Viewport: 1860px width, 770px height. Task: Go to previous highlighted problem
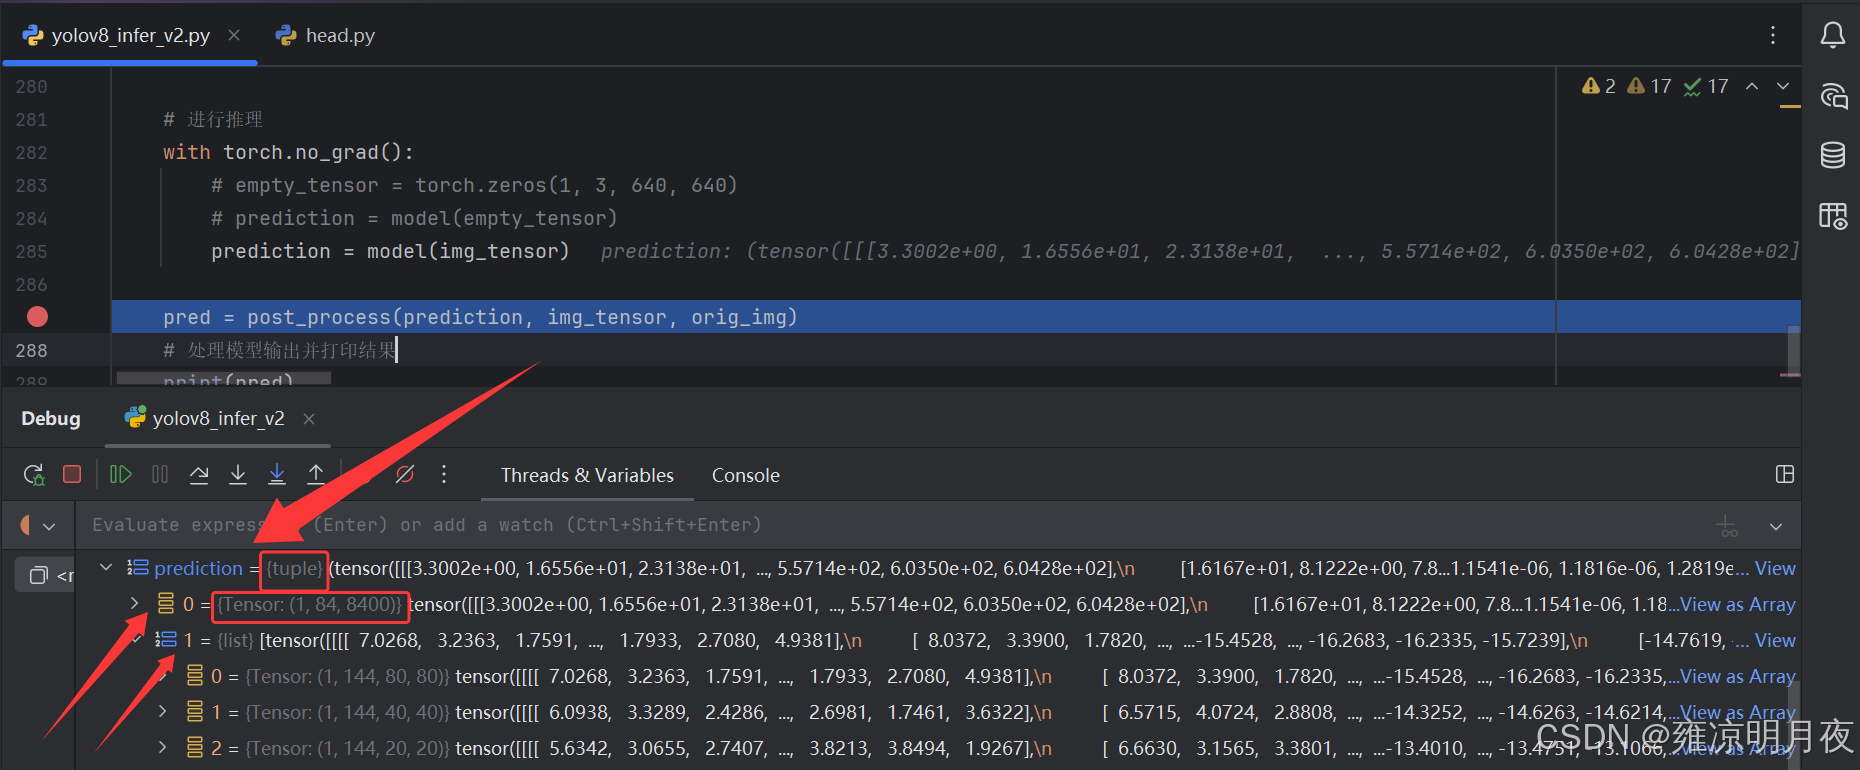pyautogui.click(x=1752, y=86)
